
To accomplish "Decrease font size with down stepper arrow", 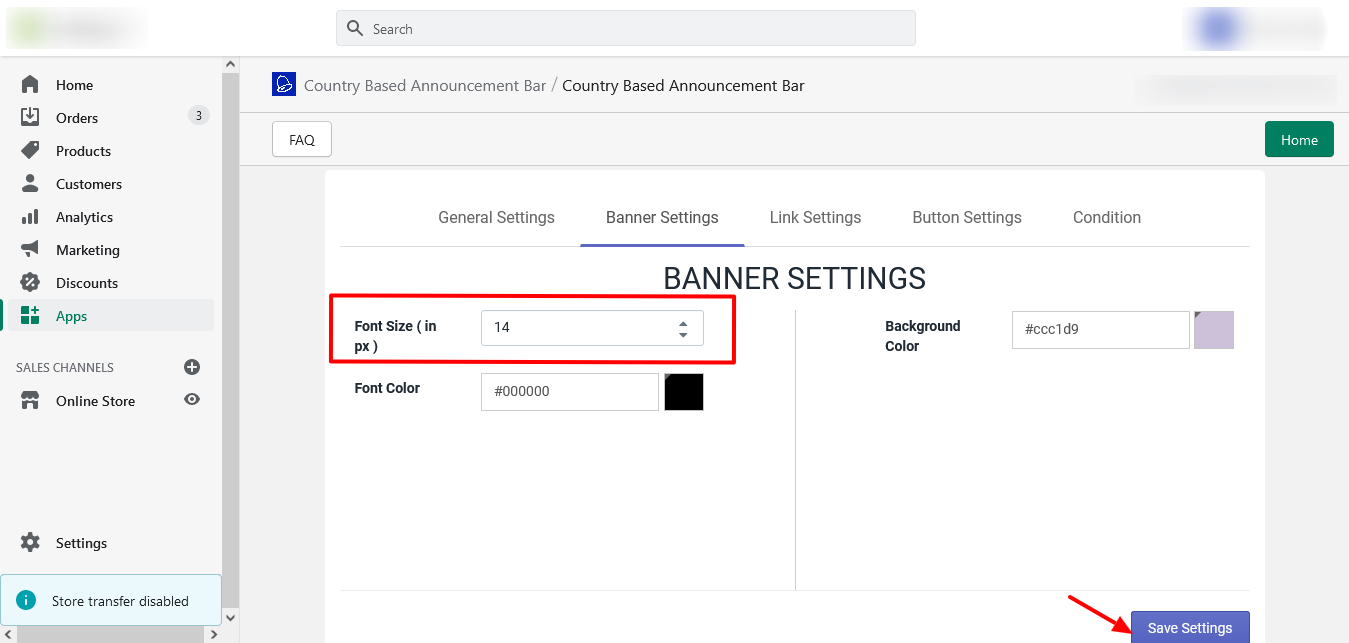I will click(683, 334).
